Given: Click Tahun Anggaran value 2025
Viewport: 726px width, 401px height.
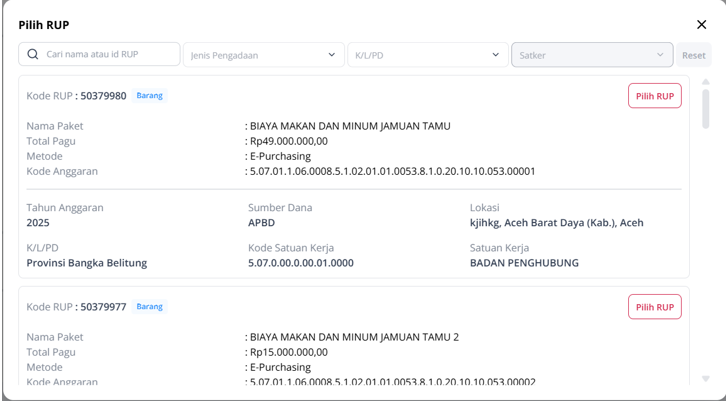Looking at the screenshot, I should pos(38,223).
